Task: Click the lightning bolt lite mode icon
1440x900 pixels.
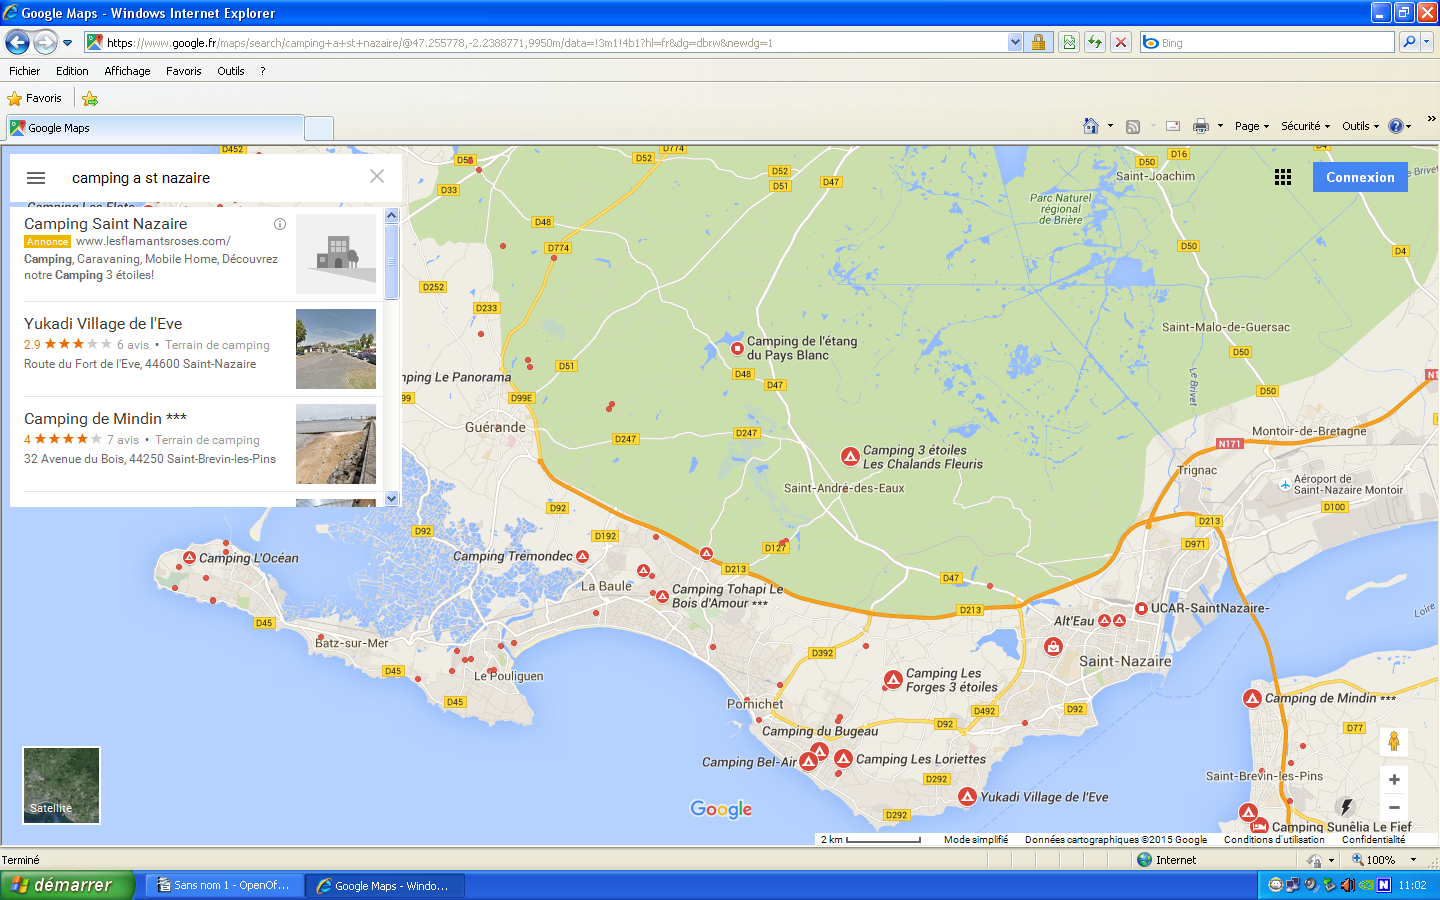Action: [x=1346, y=806]
